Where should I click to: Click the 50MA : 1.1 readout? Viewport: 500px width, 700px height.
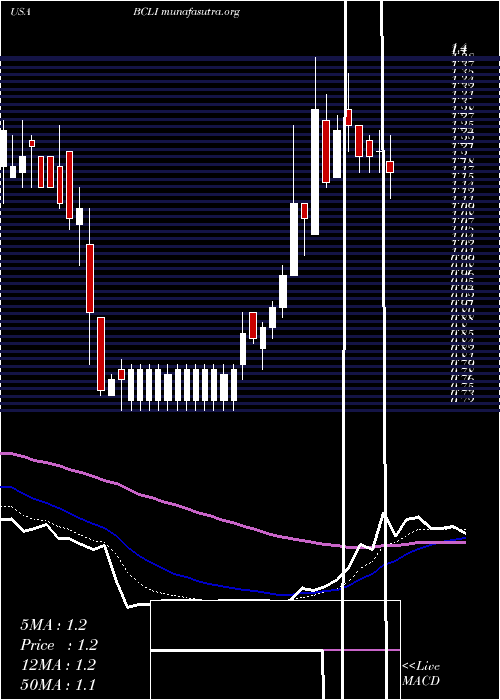(x=58, y=685)
